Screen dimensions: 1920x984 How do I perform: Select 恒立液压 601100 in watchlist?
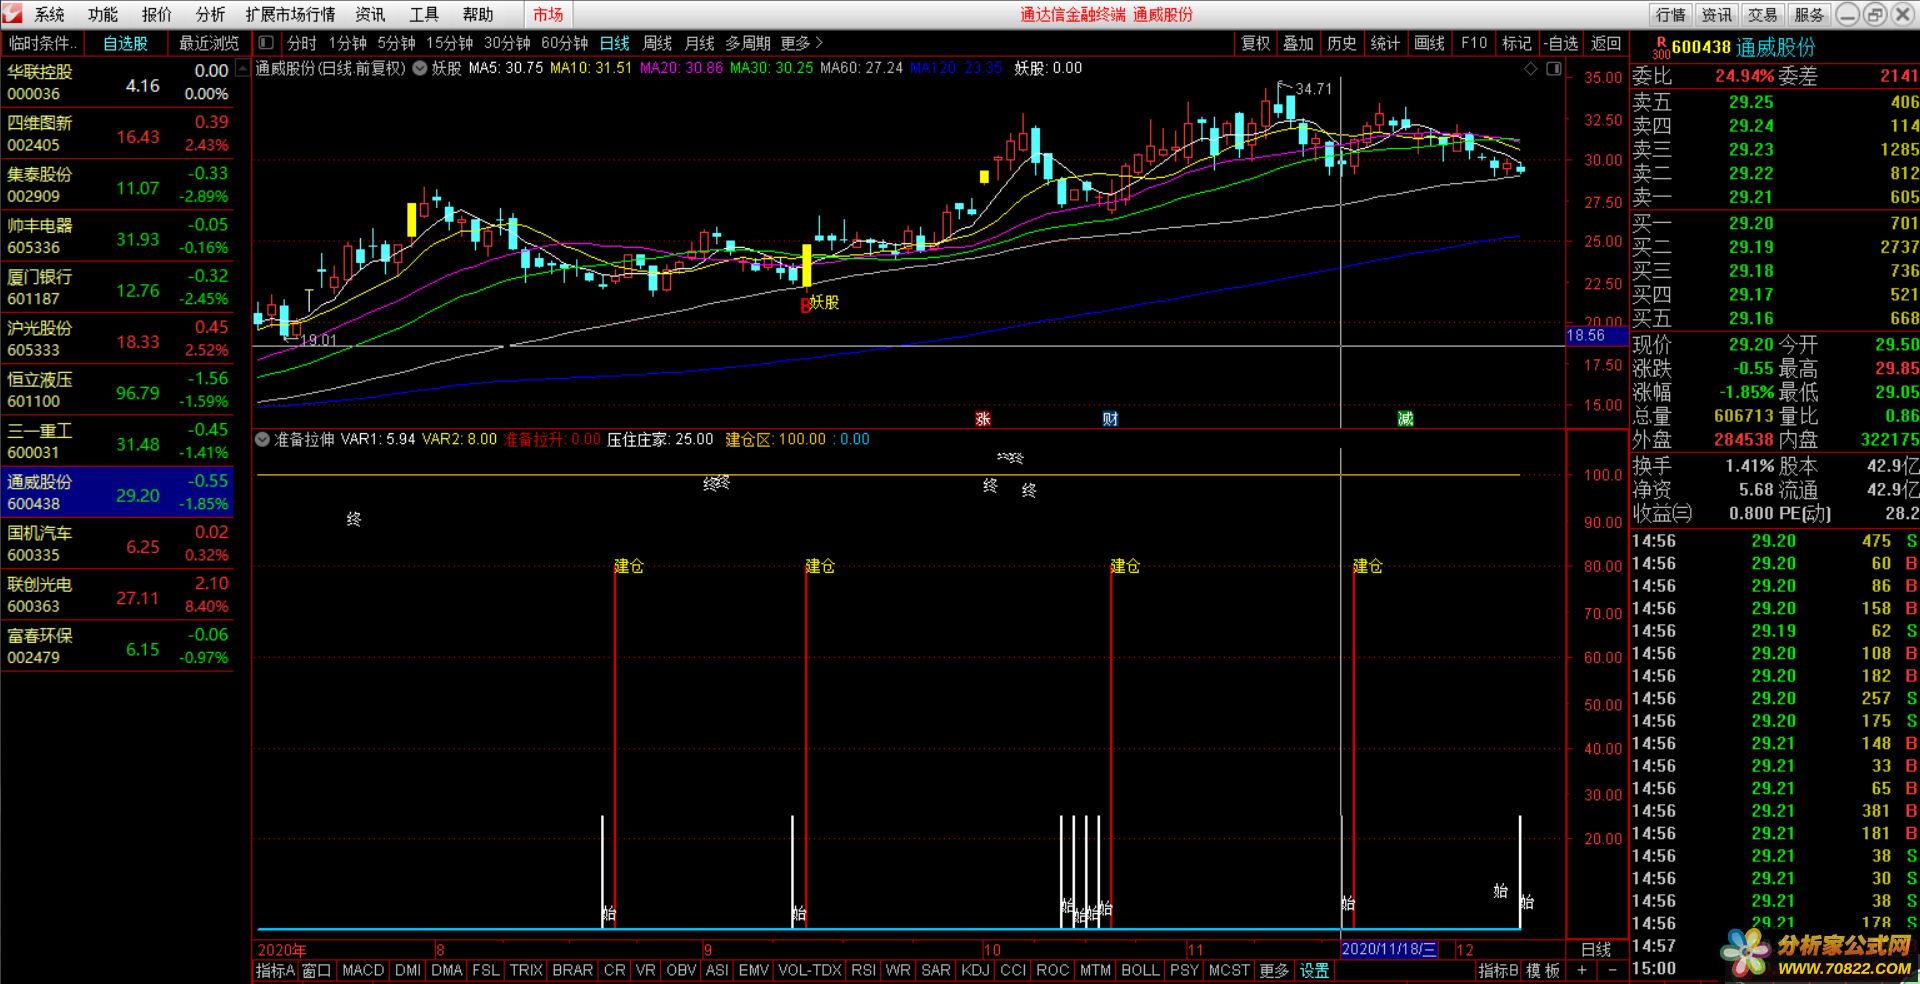click(x=117, y=390)
